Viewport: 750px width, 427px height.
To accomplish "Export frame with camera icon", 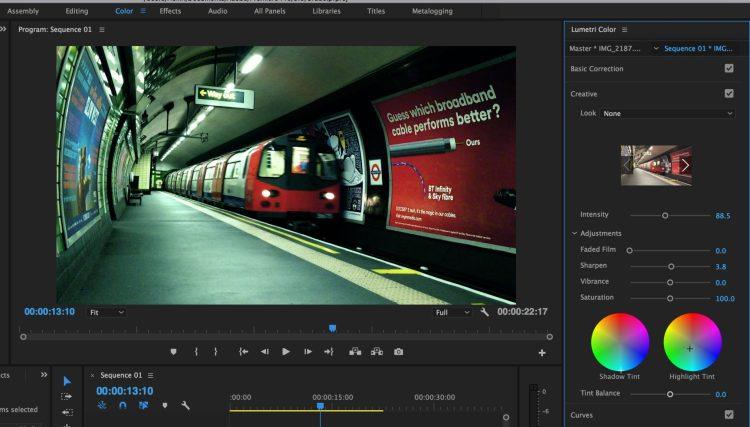I will (x=398, y=352).
